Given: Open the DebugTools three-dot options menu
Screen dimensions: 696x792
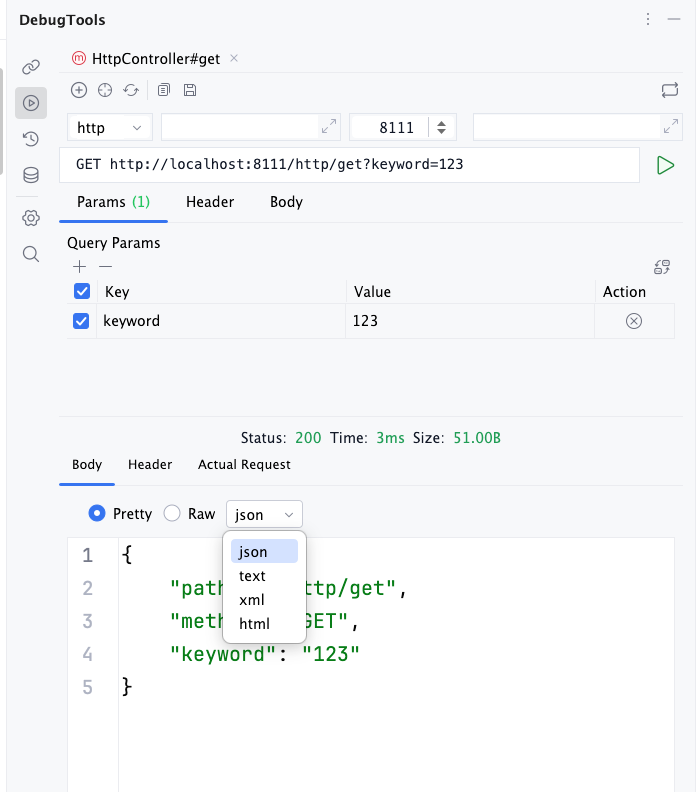Looking at the screenshot, I should pos(648,19).
